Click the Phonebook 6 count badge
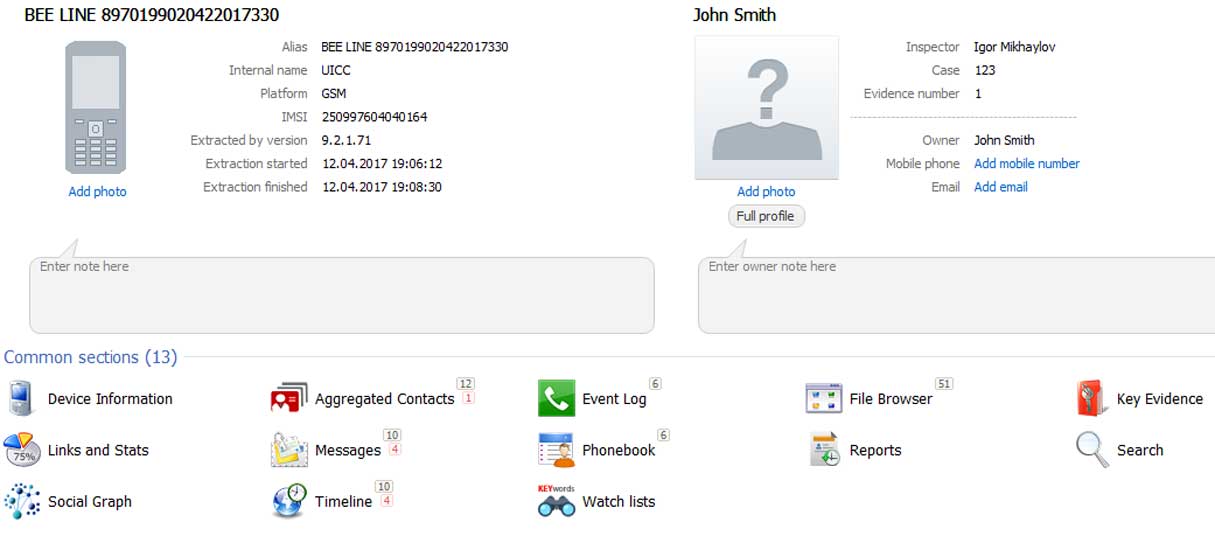The image size is (1215, 543). [x=663, y=435]
